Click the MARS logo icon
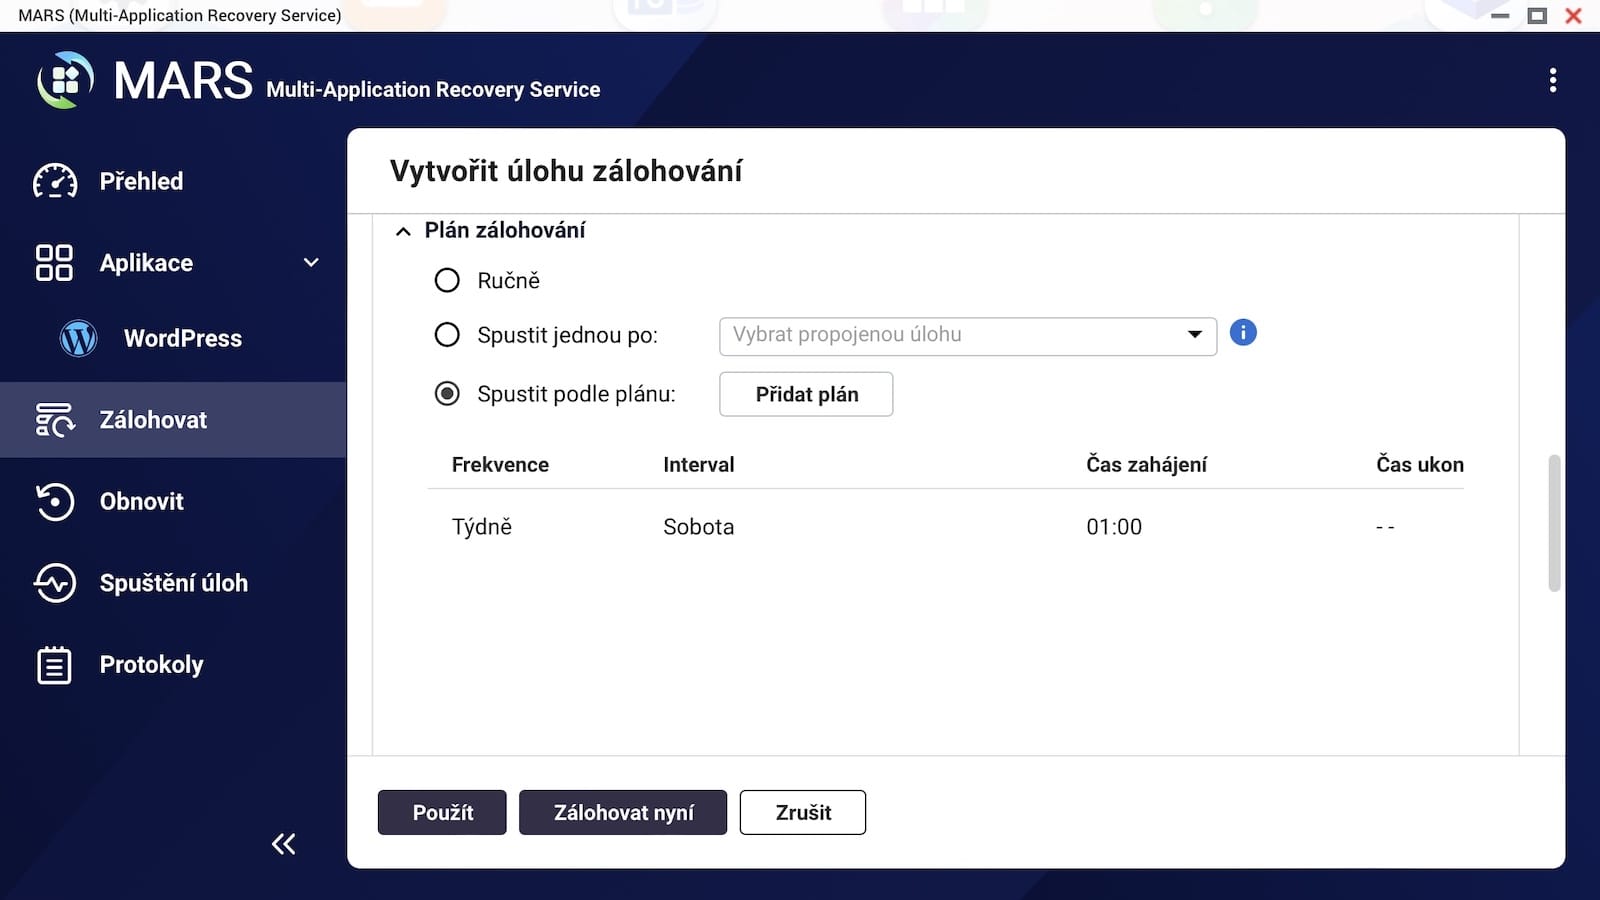 65,80
